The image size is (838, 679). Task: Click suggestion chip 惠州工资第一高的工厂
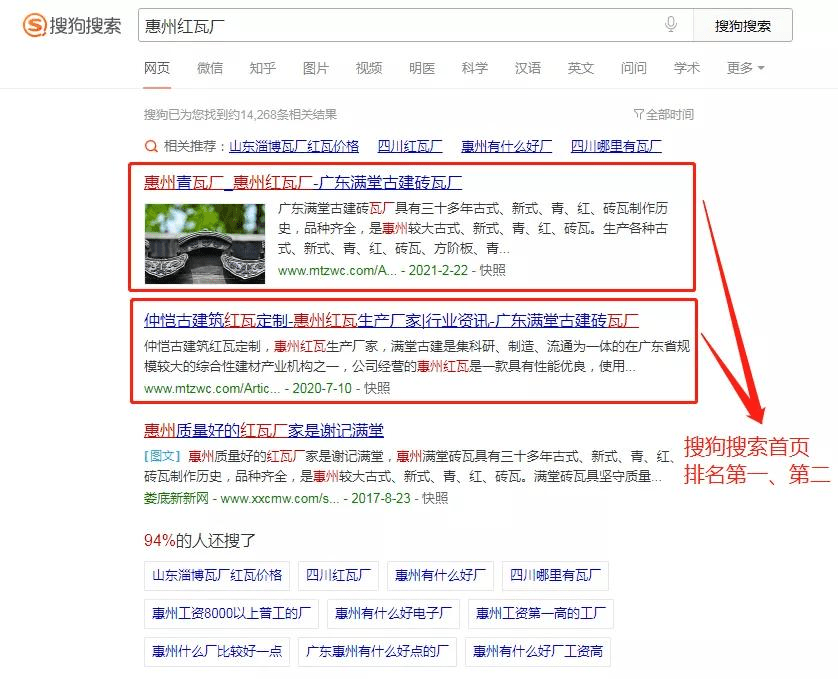541,613
